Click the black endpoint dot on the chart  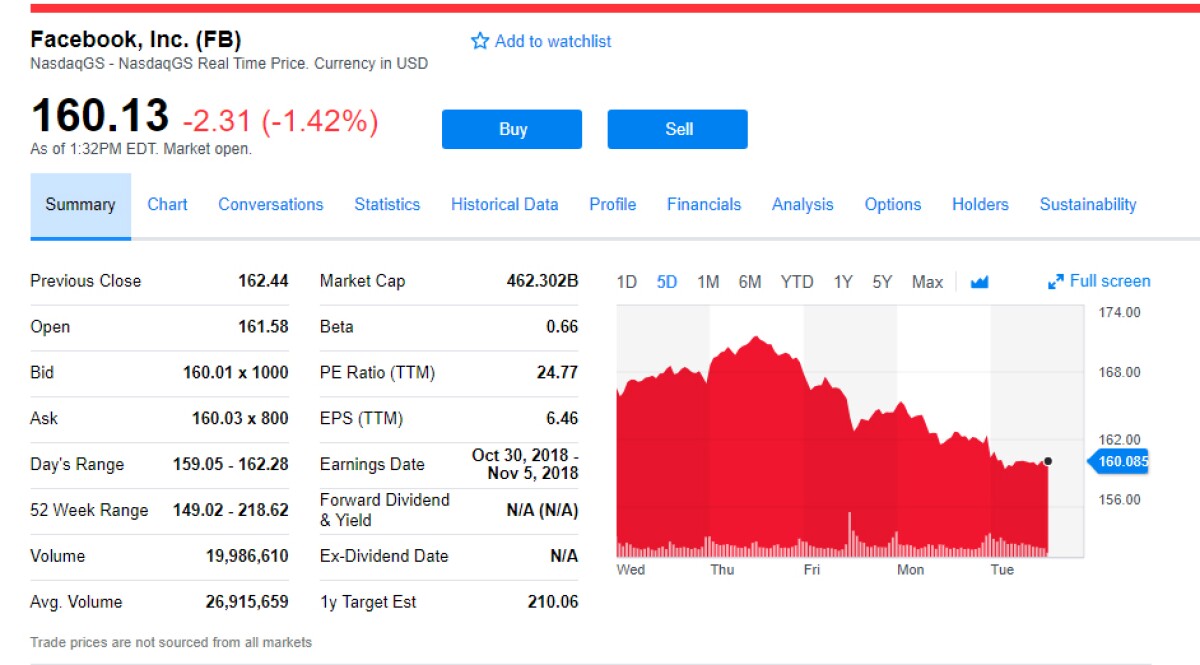click(x=1048, y=461)
